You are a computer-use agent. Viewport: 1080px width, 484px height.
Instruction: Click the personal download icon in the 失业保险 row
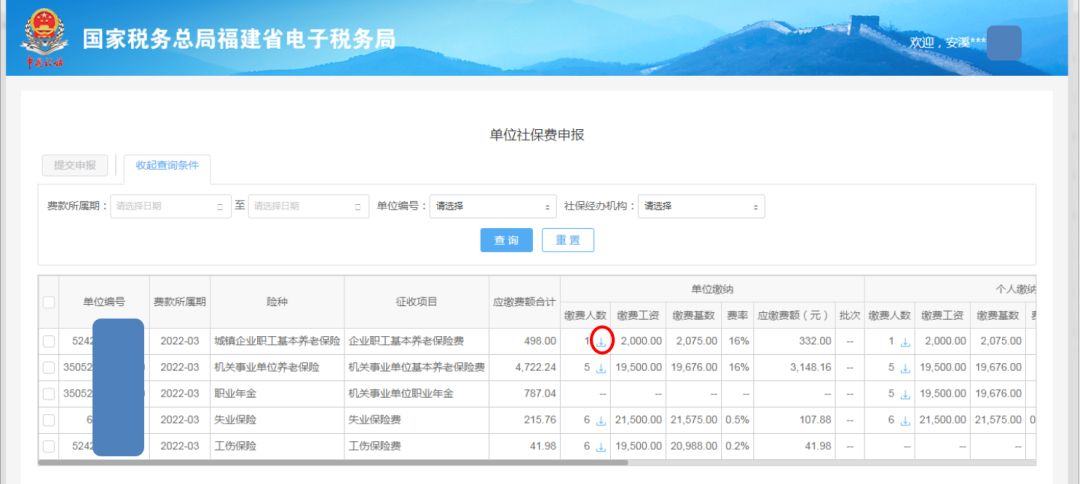(905, 421)
